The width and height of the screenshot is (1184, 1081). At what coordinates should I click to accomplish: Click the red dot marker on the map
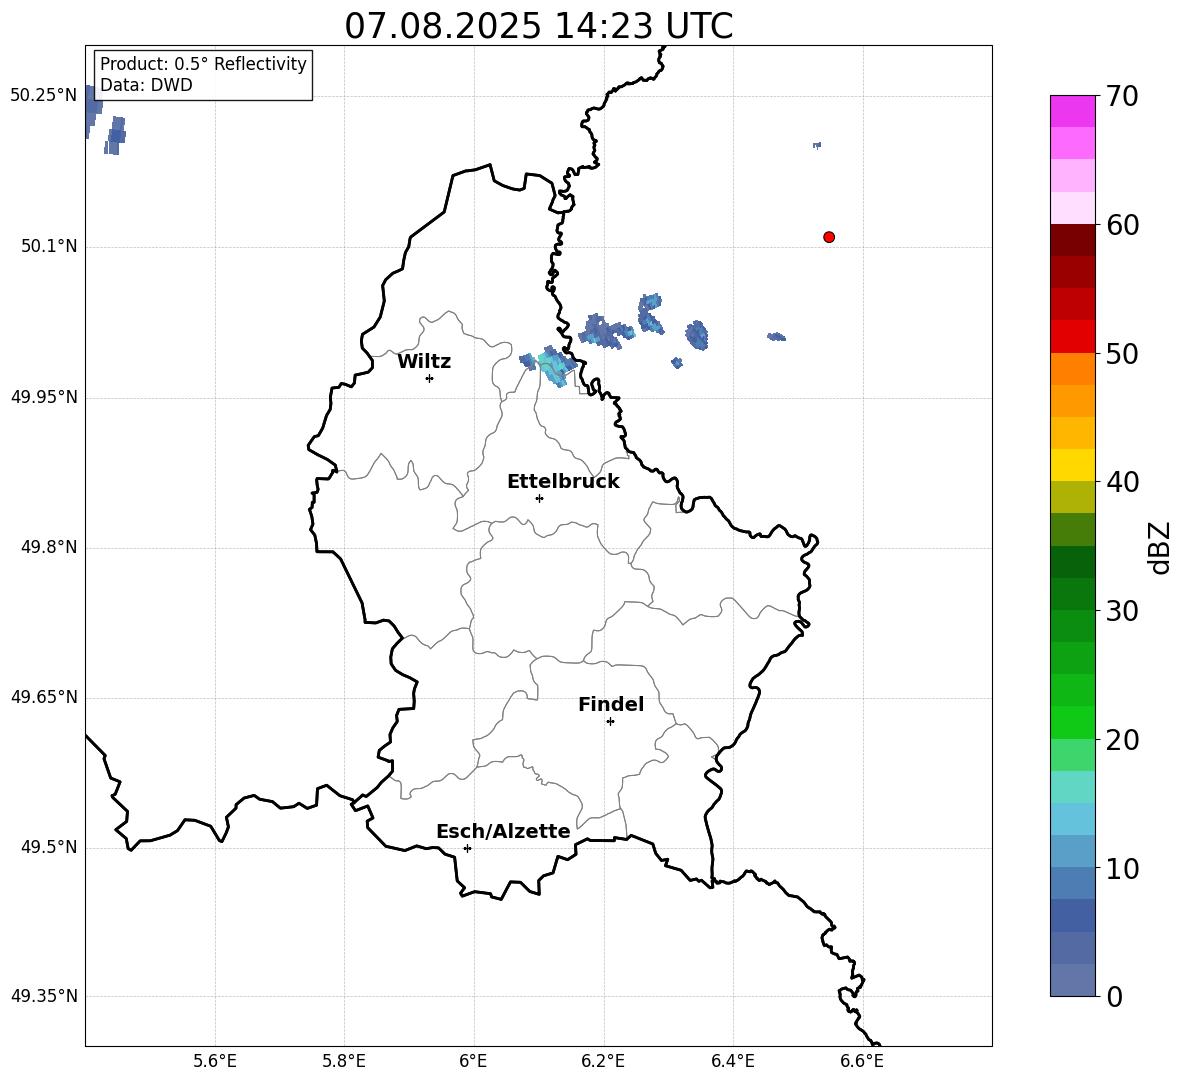point(829,237)
